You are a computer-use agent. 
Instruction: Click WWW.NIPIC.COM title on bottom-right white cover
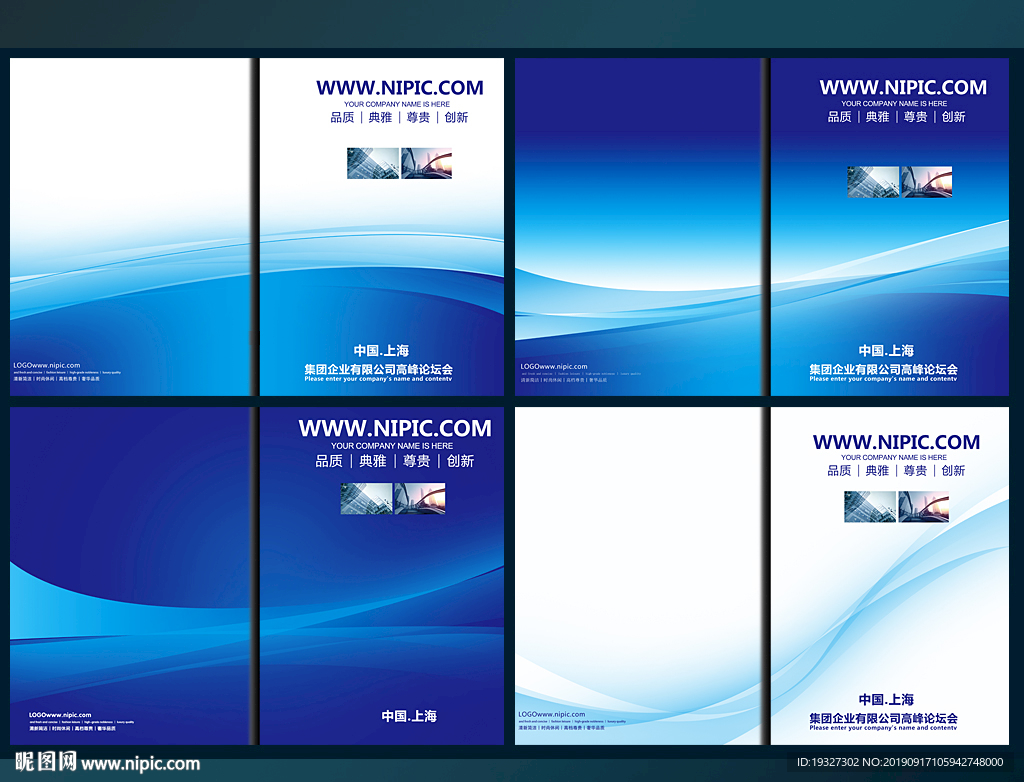[896, 442]
